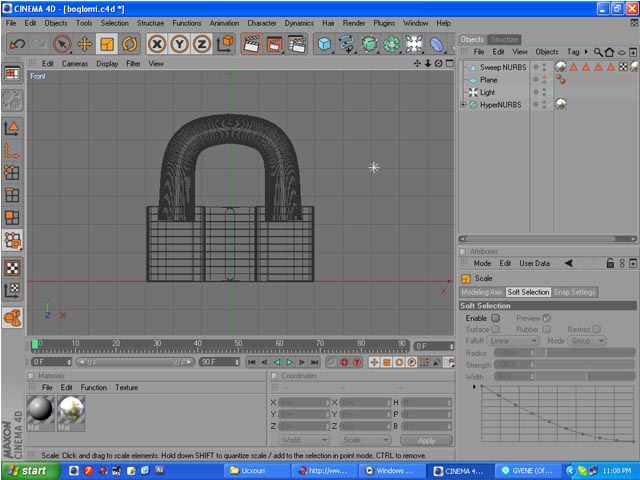Viewport: 640px width, 480px height.
Task: Click Apply button in Coordinates
Action: 427,440
